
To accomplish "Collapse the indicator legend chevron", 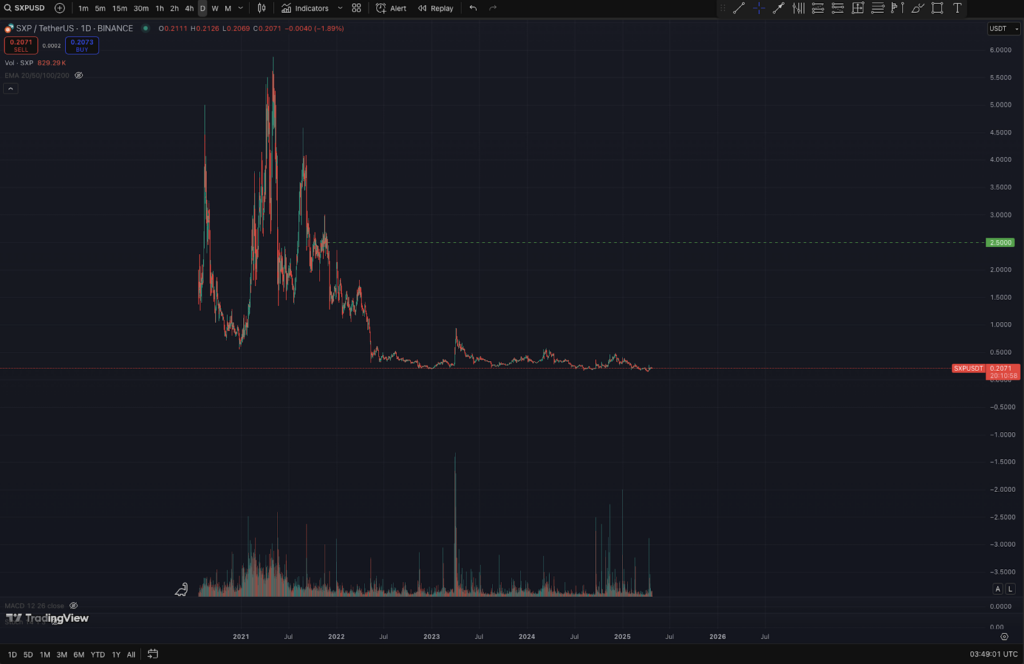I will click(10, 89).
